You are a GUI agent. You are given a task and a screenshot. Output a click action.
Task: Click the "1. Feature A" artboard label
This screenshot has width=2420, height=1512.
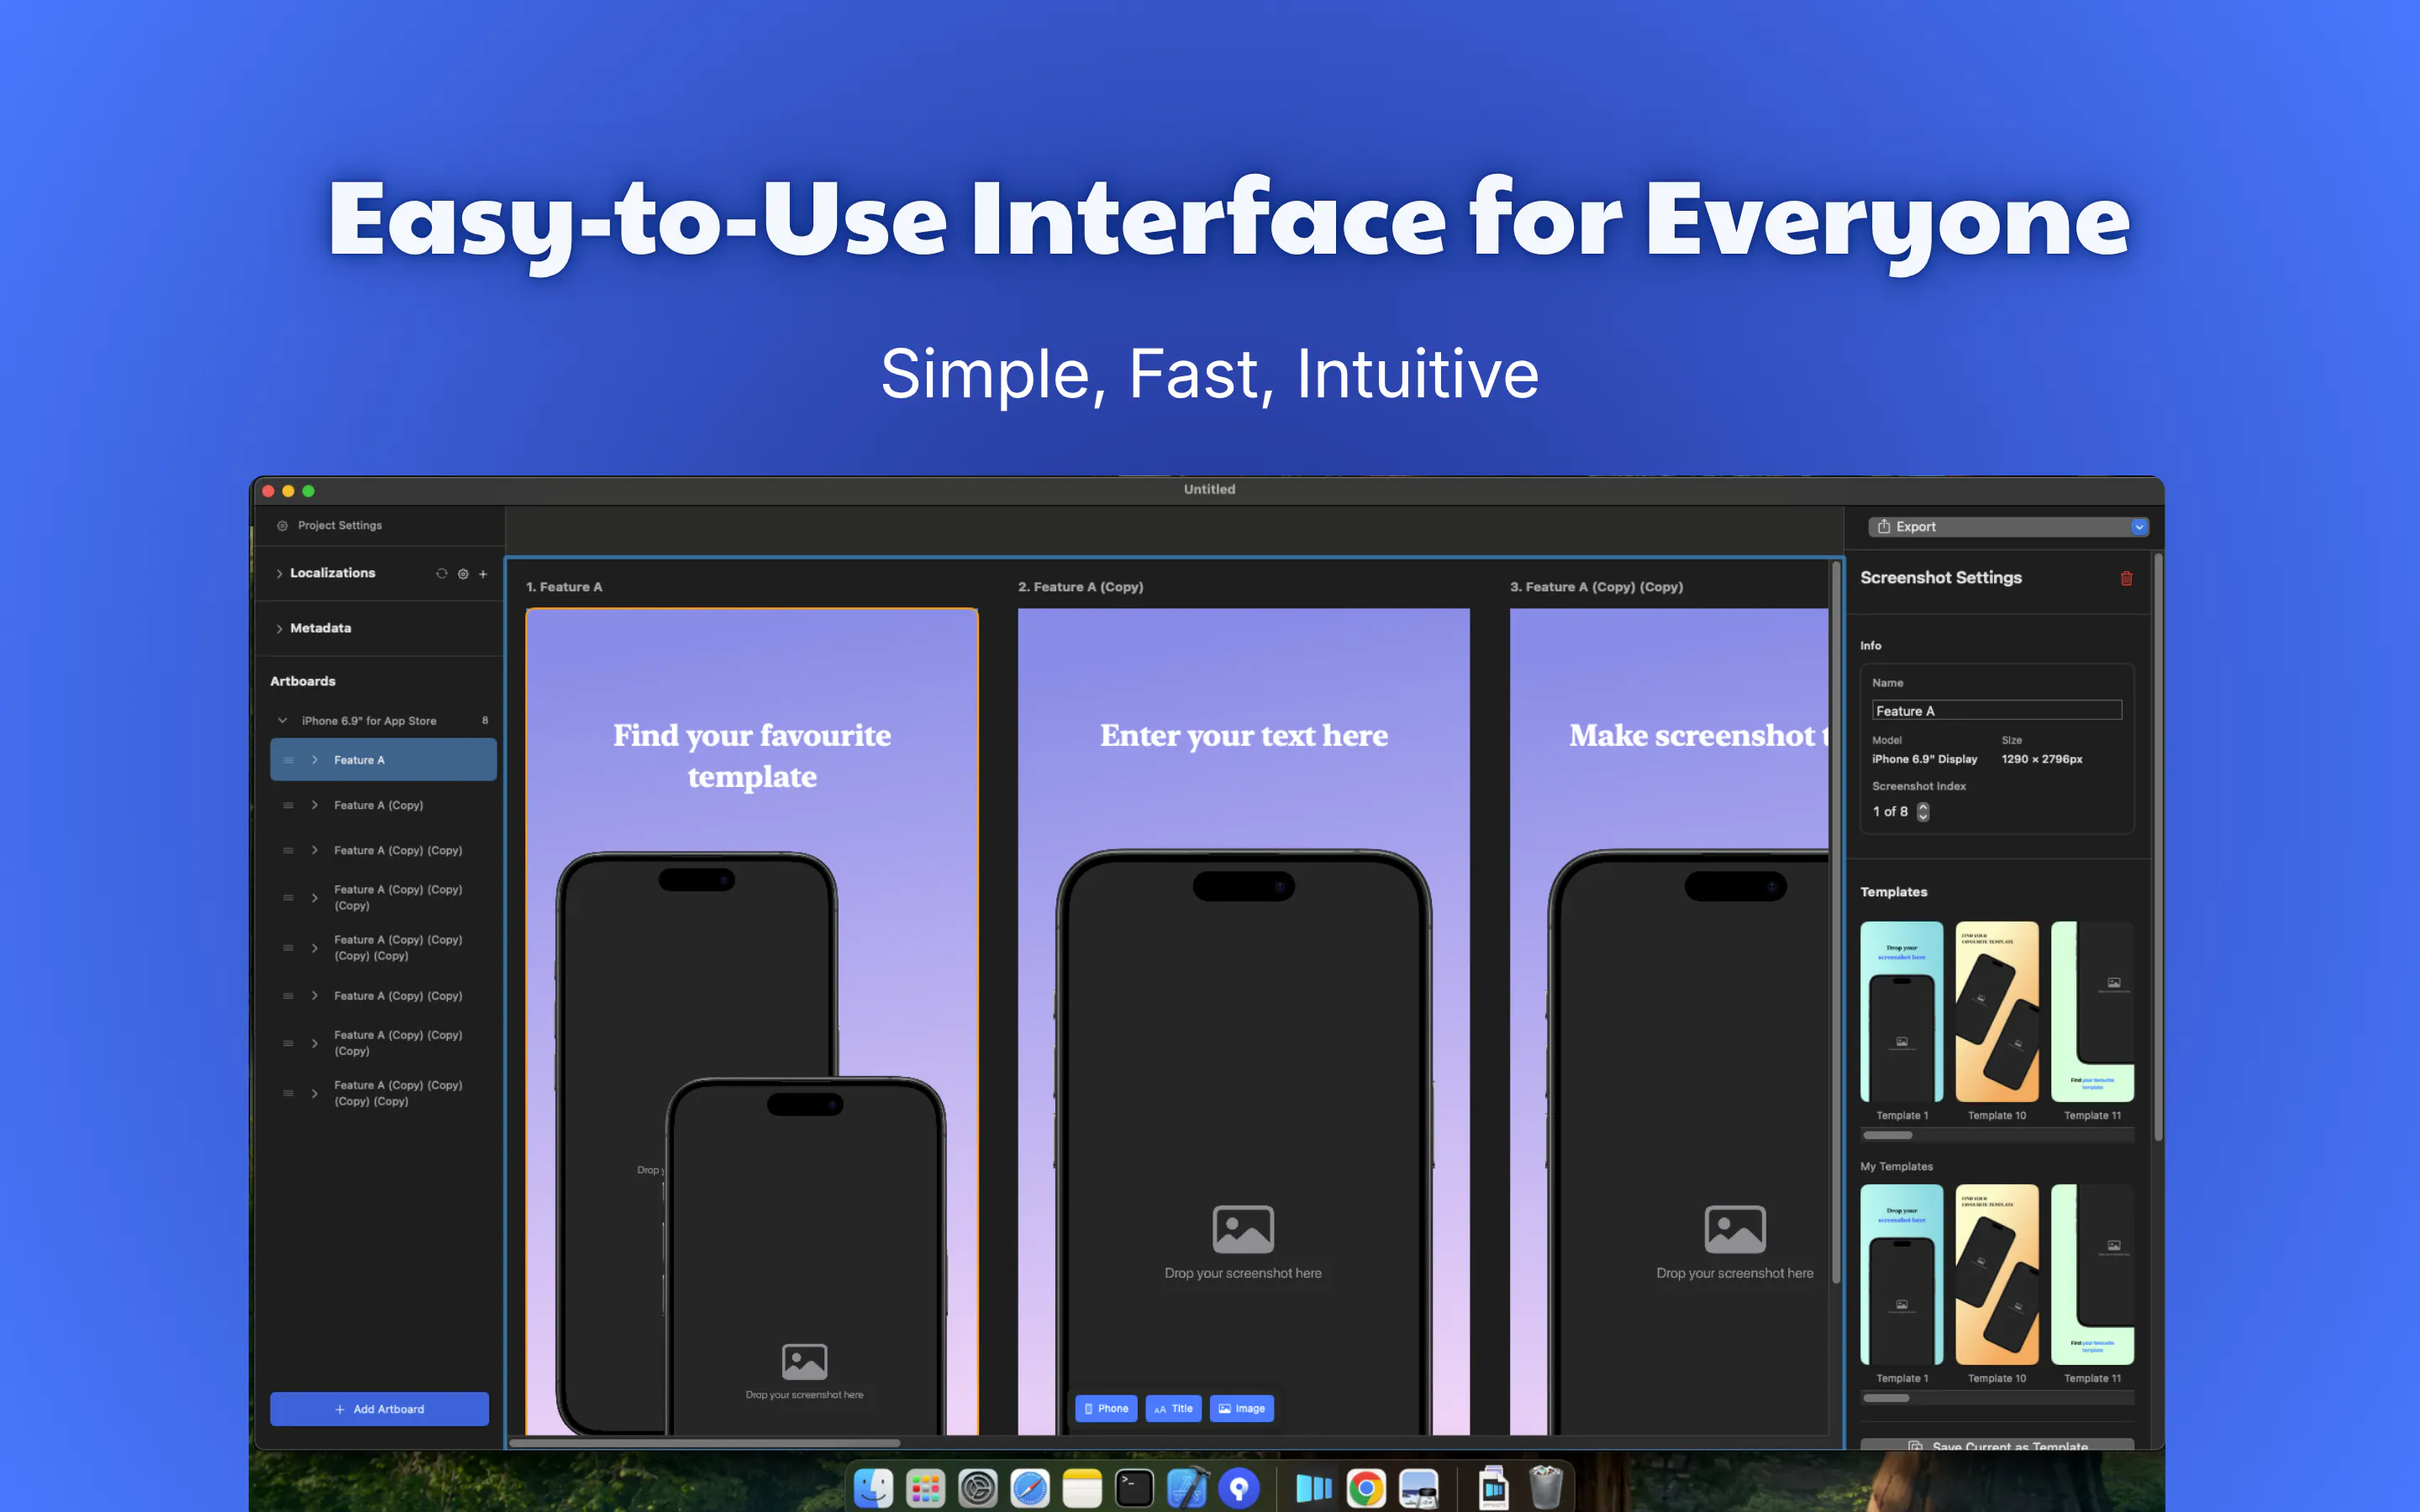click(x=564, y=587)
